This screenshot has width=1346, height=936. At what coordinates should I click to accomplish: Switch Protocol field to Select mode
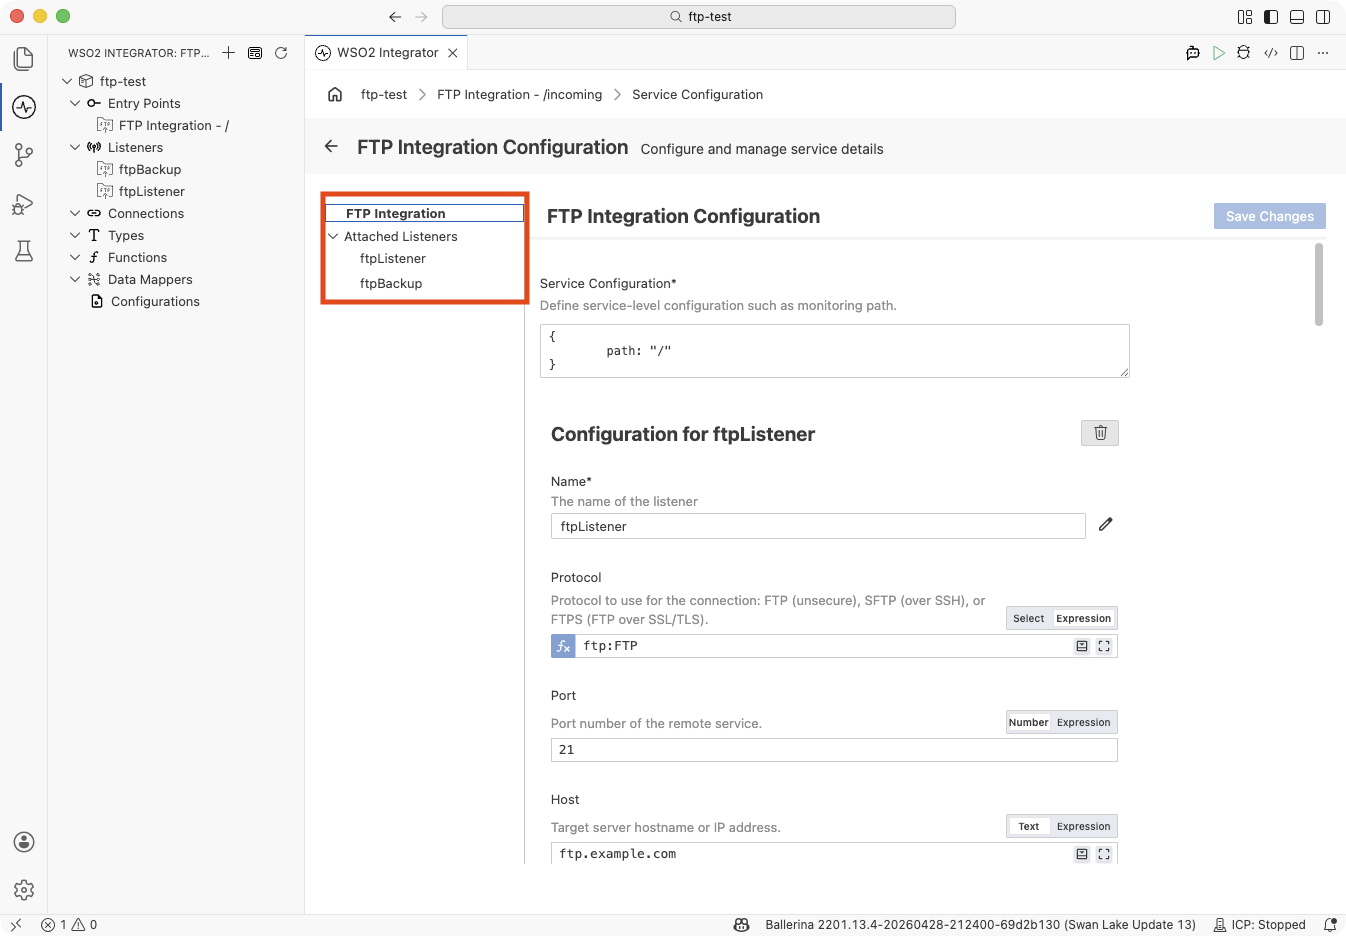tap(1028, 618)
